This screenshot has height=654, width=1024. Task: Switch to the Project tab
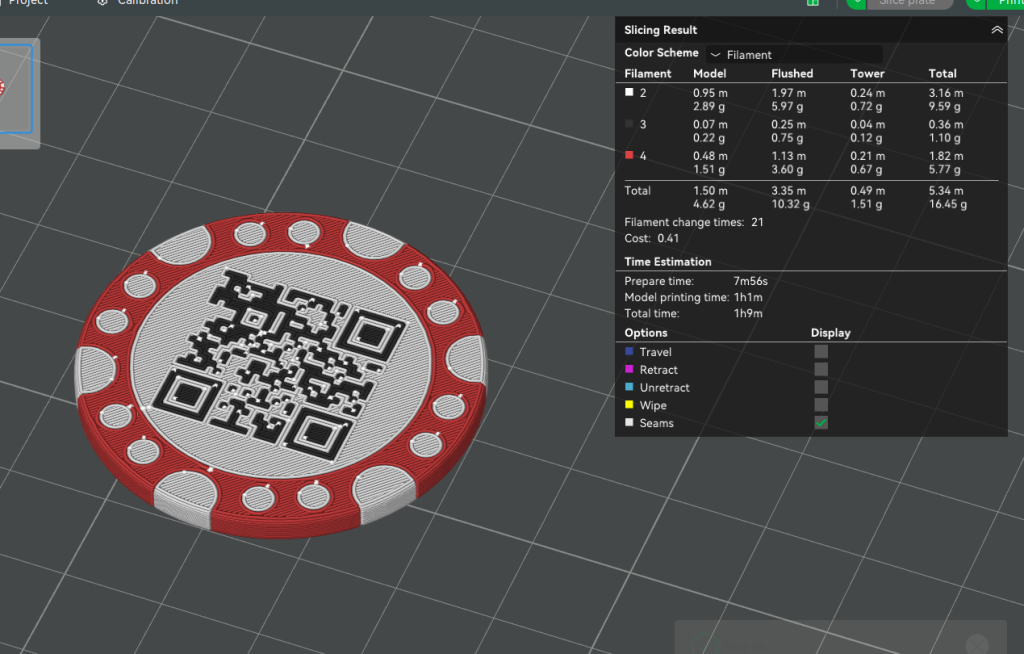point(28,3)
